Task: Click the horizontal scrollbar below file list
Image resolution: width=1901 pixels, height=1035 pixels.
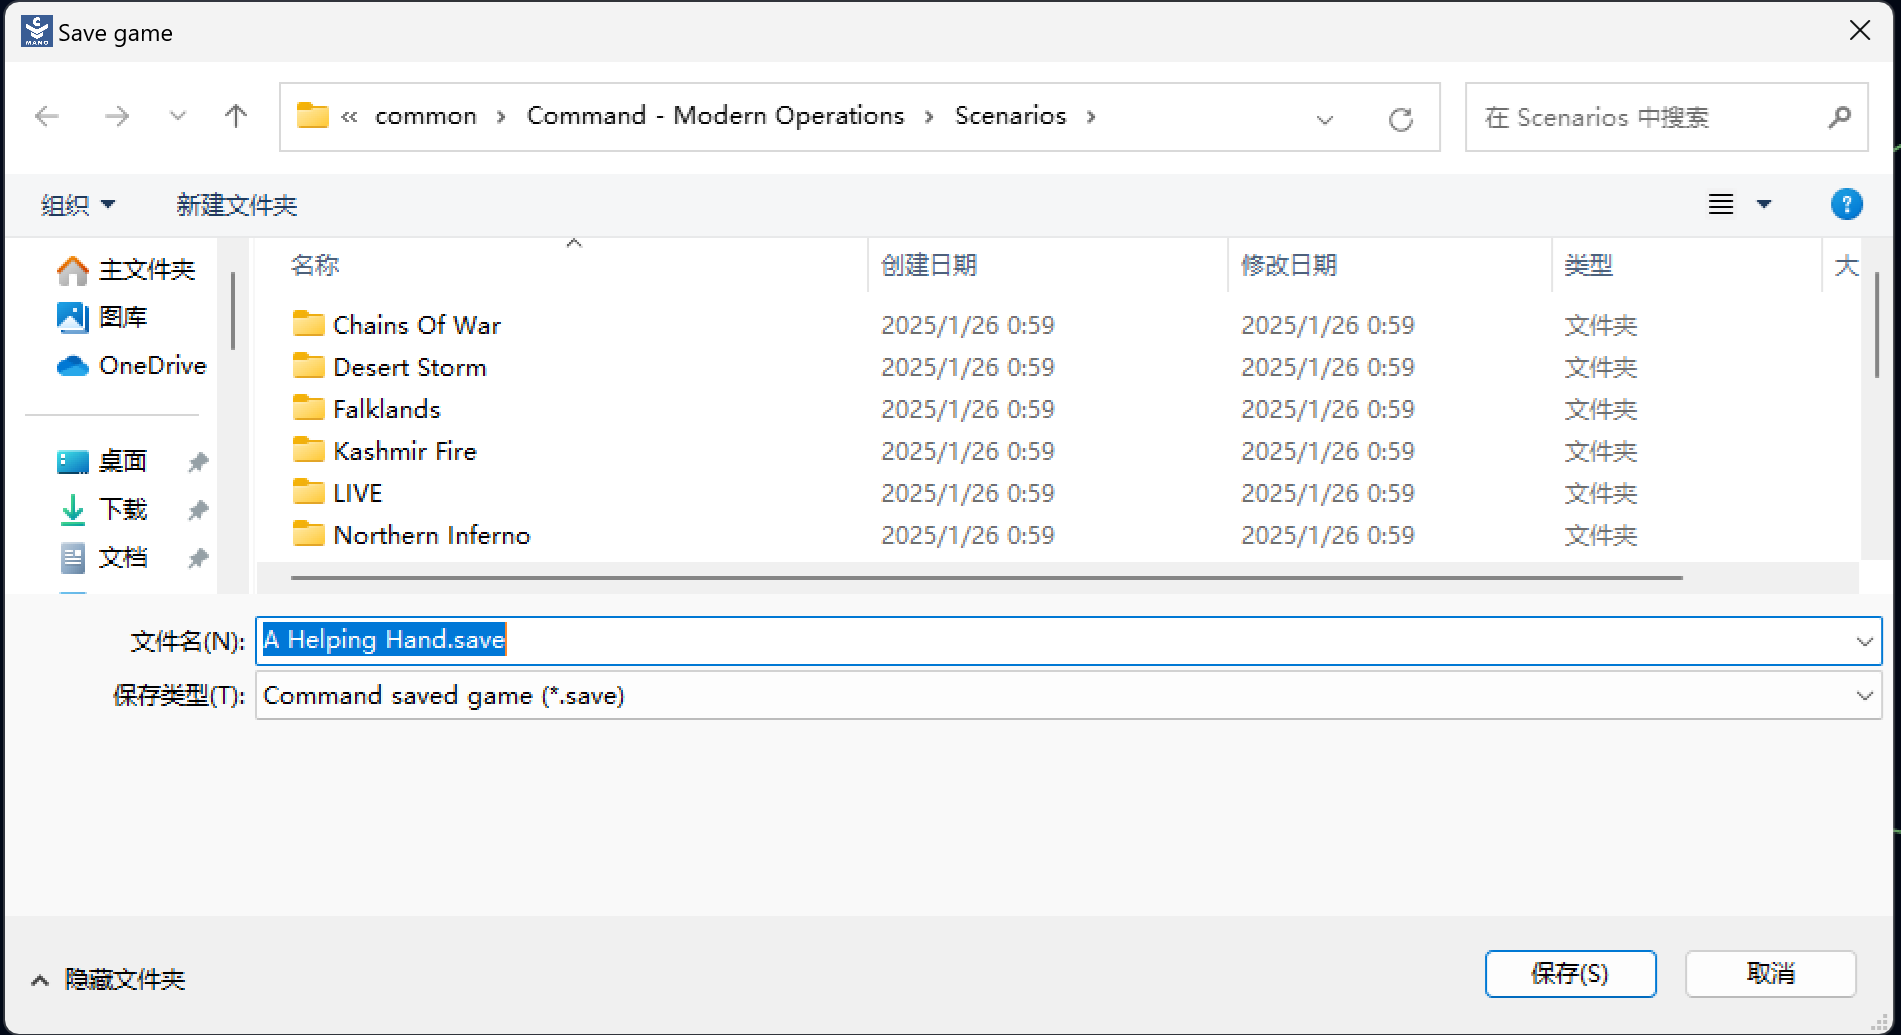Action: [x=986, y=577]
